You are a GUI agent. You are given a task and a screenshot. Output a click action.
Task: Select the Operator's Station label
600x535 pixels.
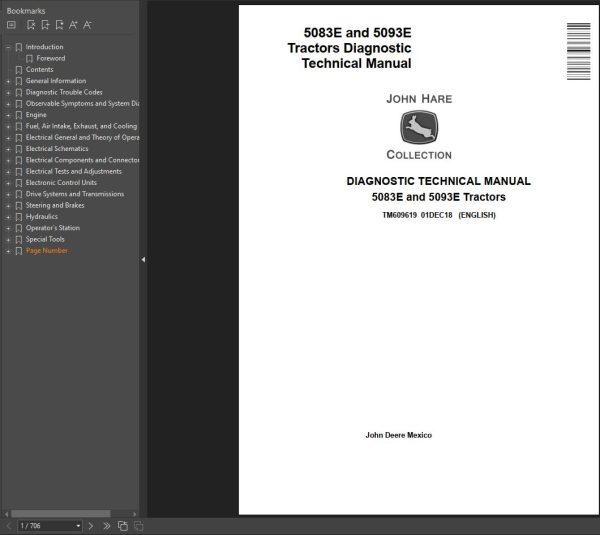pos(53,228)
